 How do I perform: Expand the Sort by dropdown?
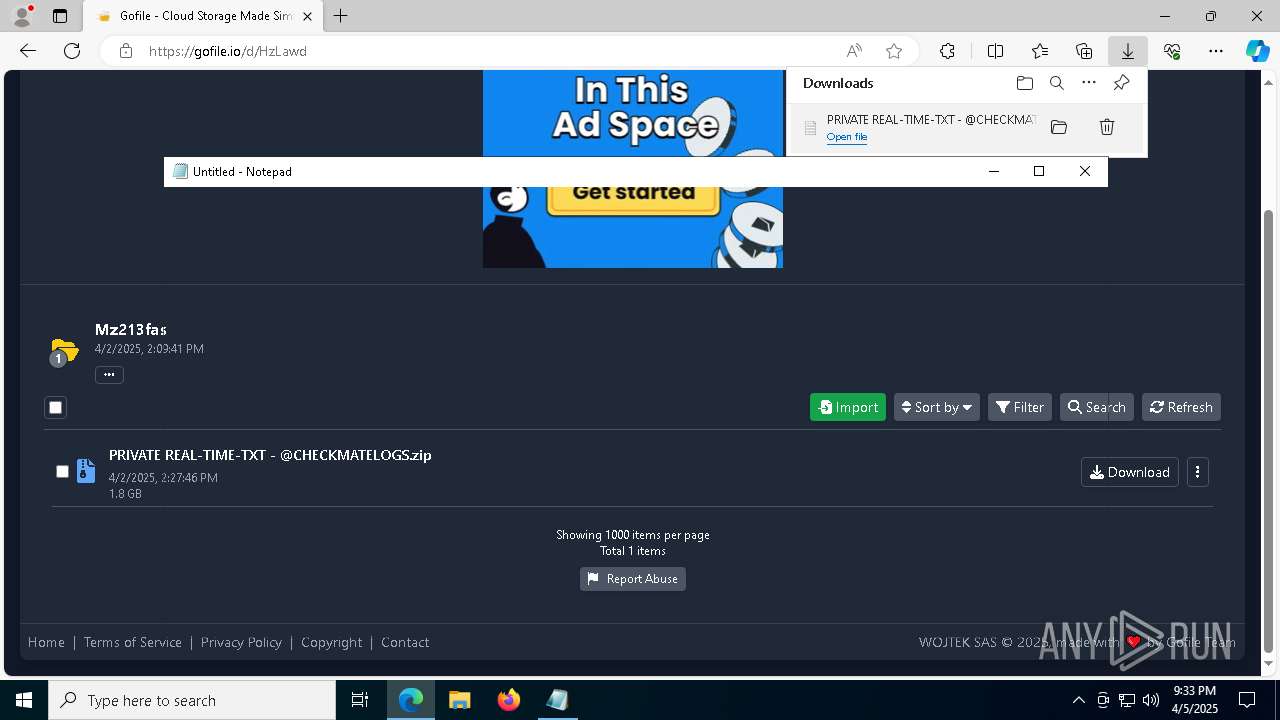pyautogui.click(x=937, y=407)
